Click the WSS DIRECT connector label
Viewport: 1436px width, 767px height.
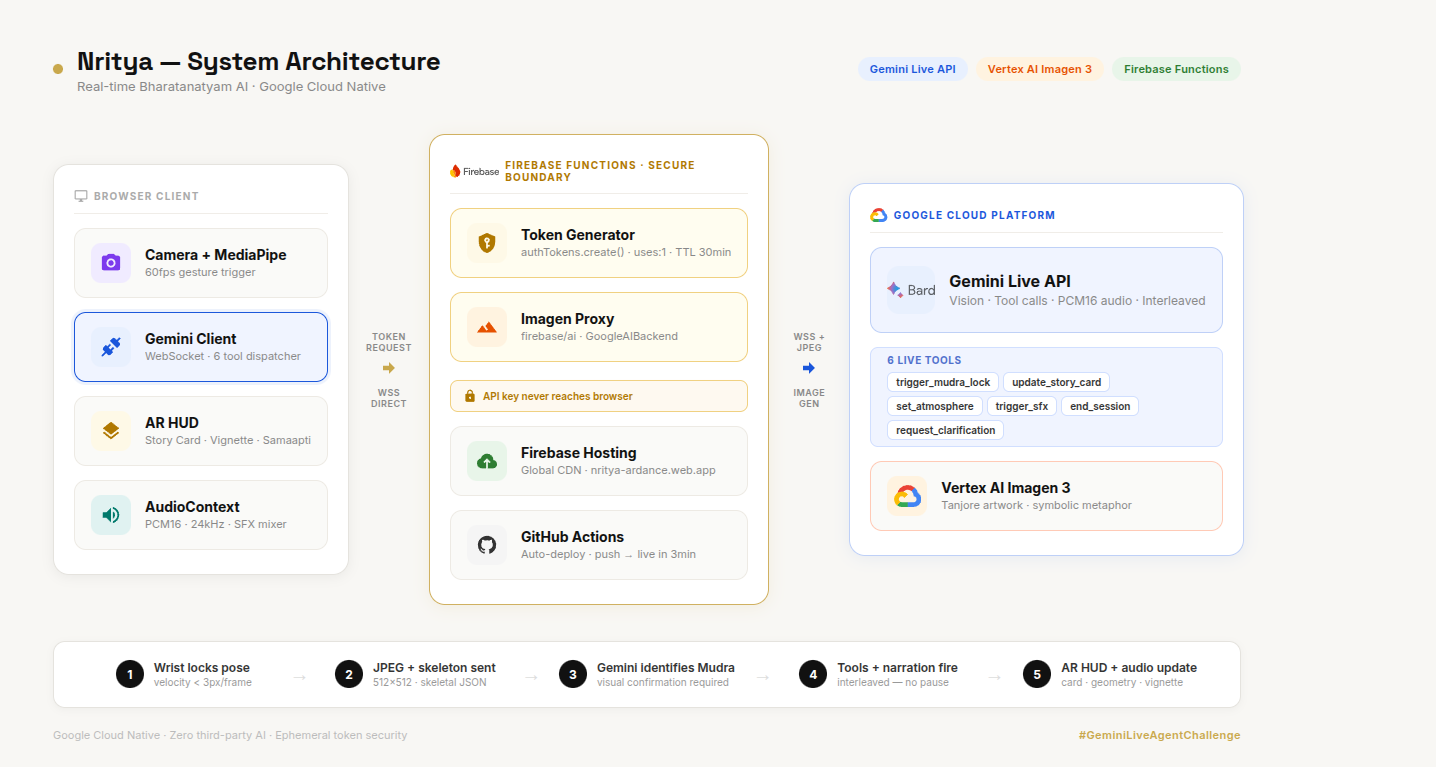tap(389, 398)
